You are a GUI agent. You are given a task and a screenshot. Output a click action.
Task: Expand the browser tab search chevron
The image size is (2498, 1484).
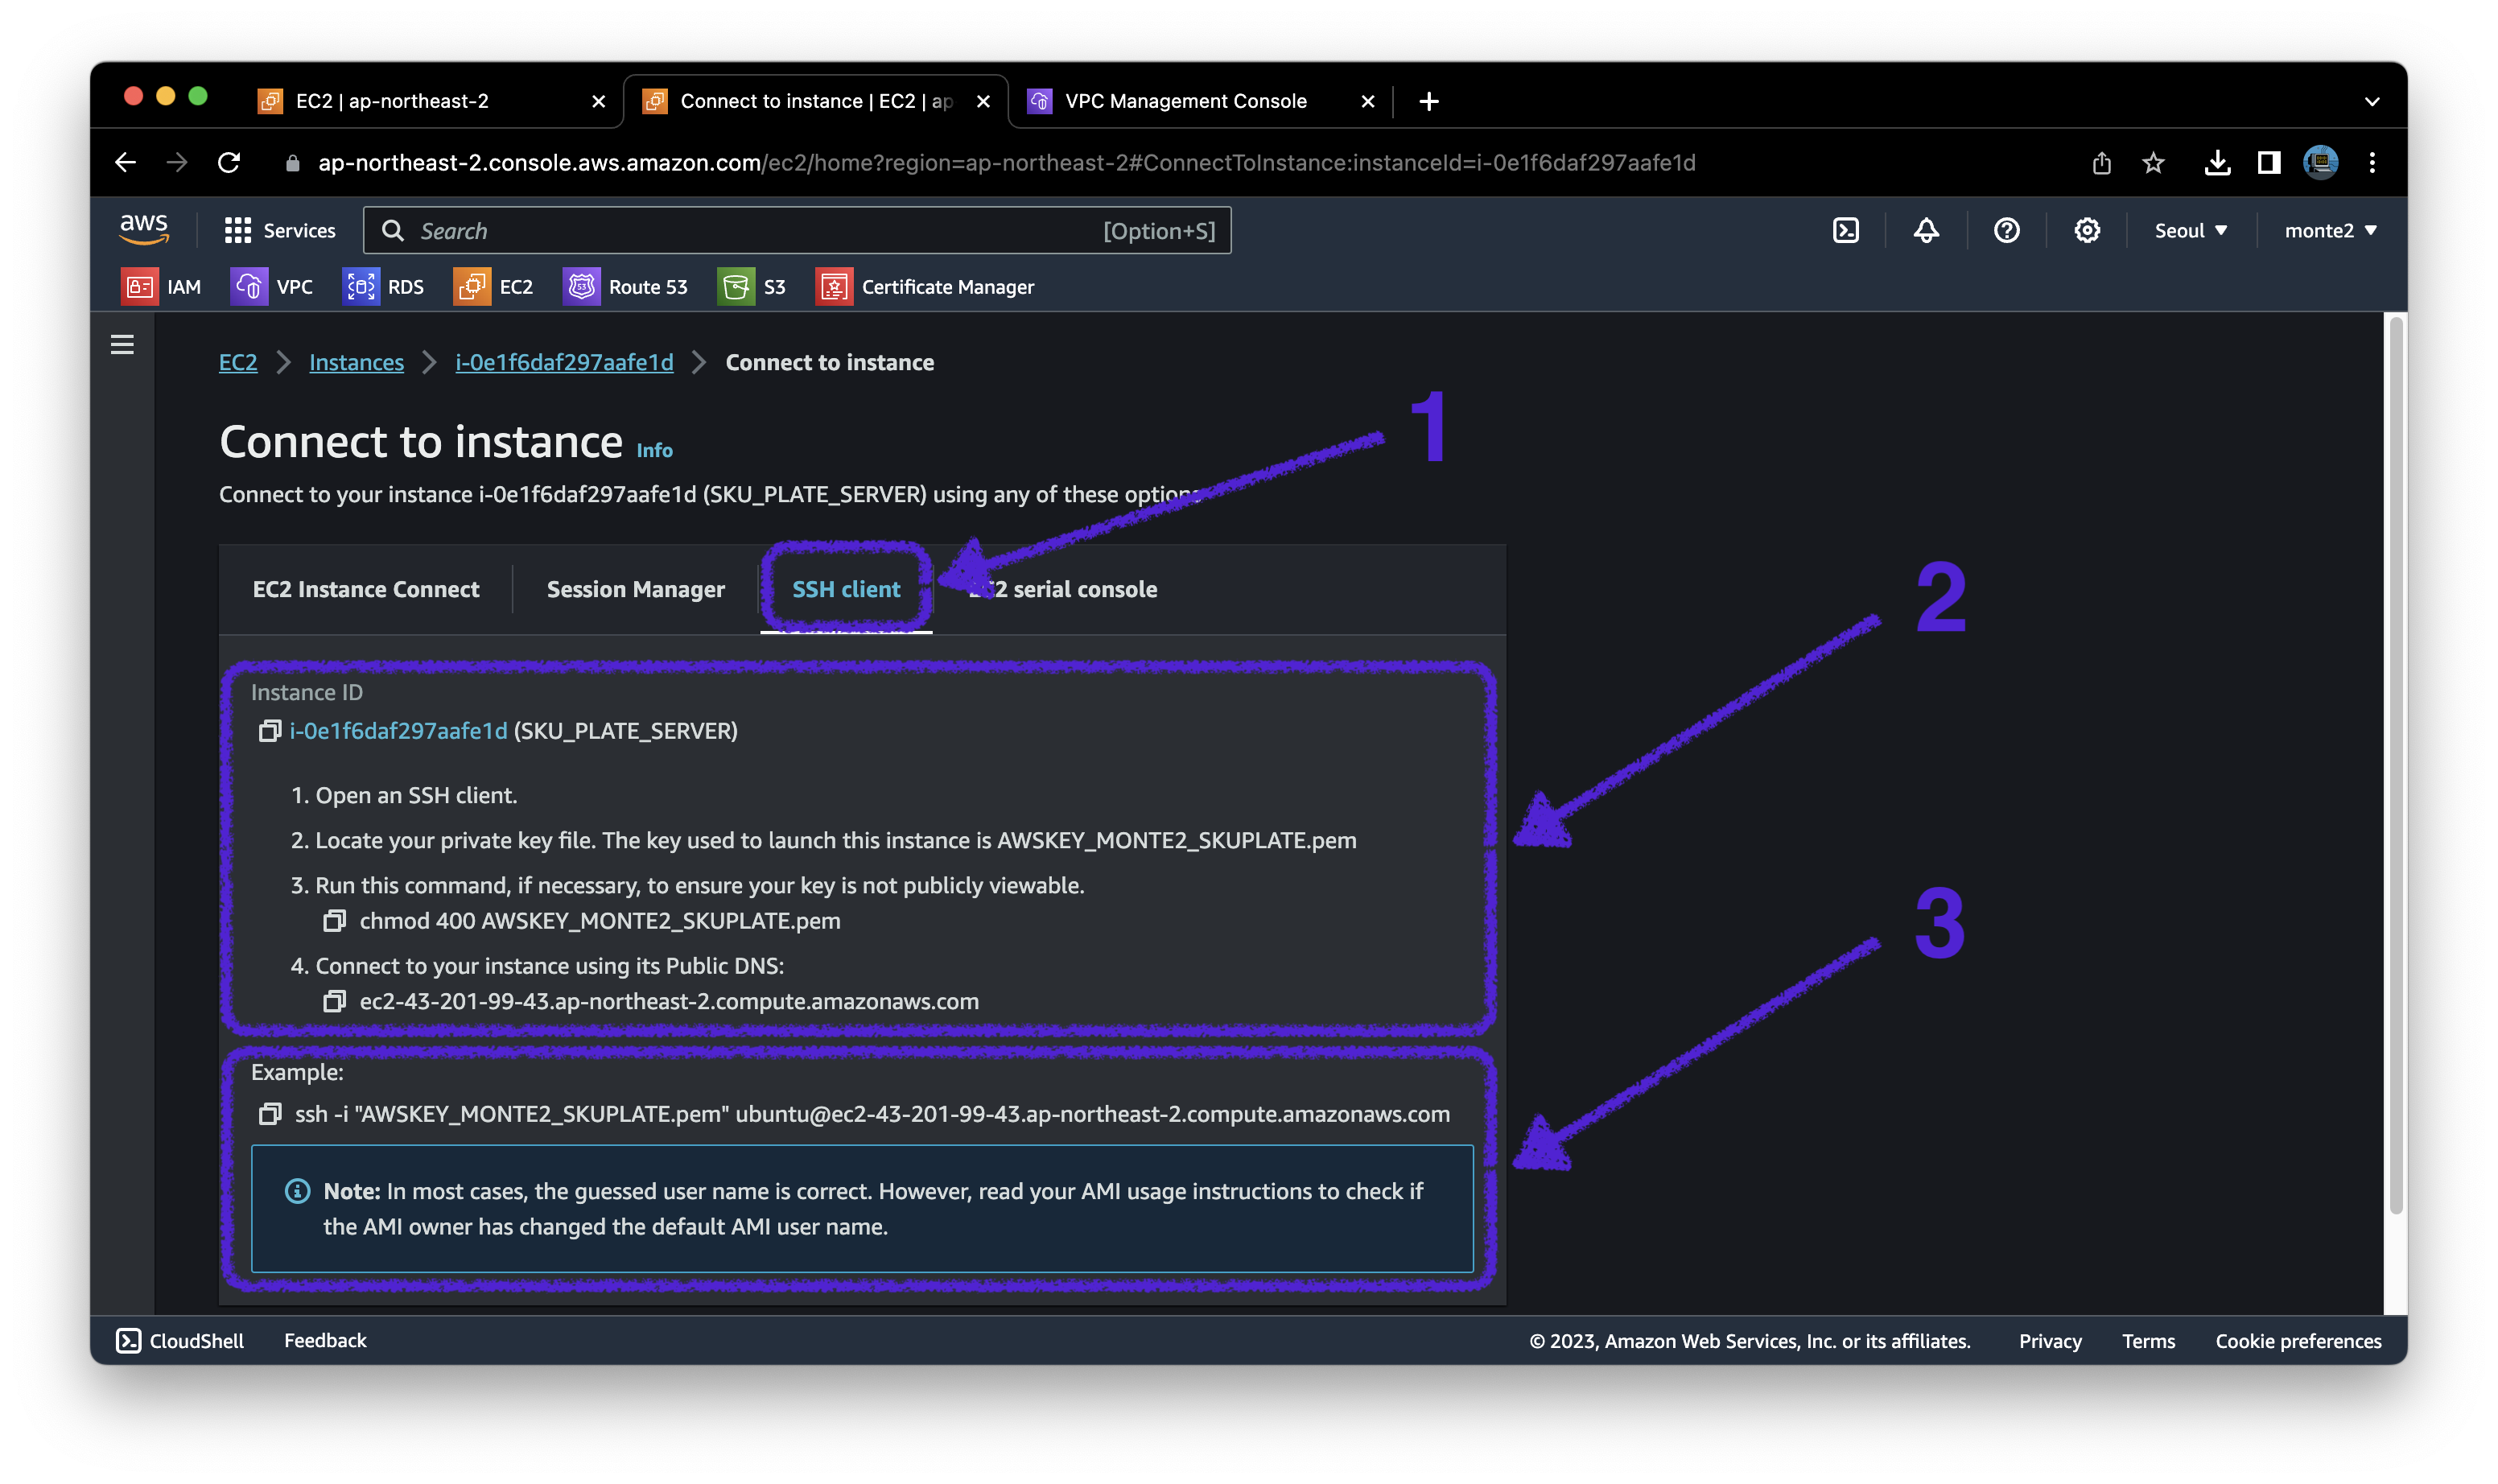(2372, 102)
